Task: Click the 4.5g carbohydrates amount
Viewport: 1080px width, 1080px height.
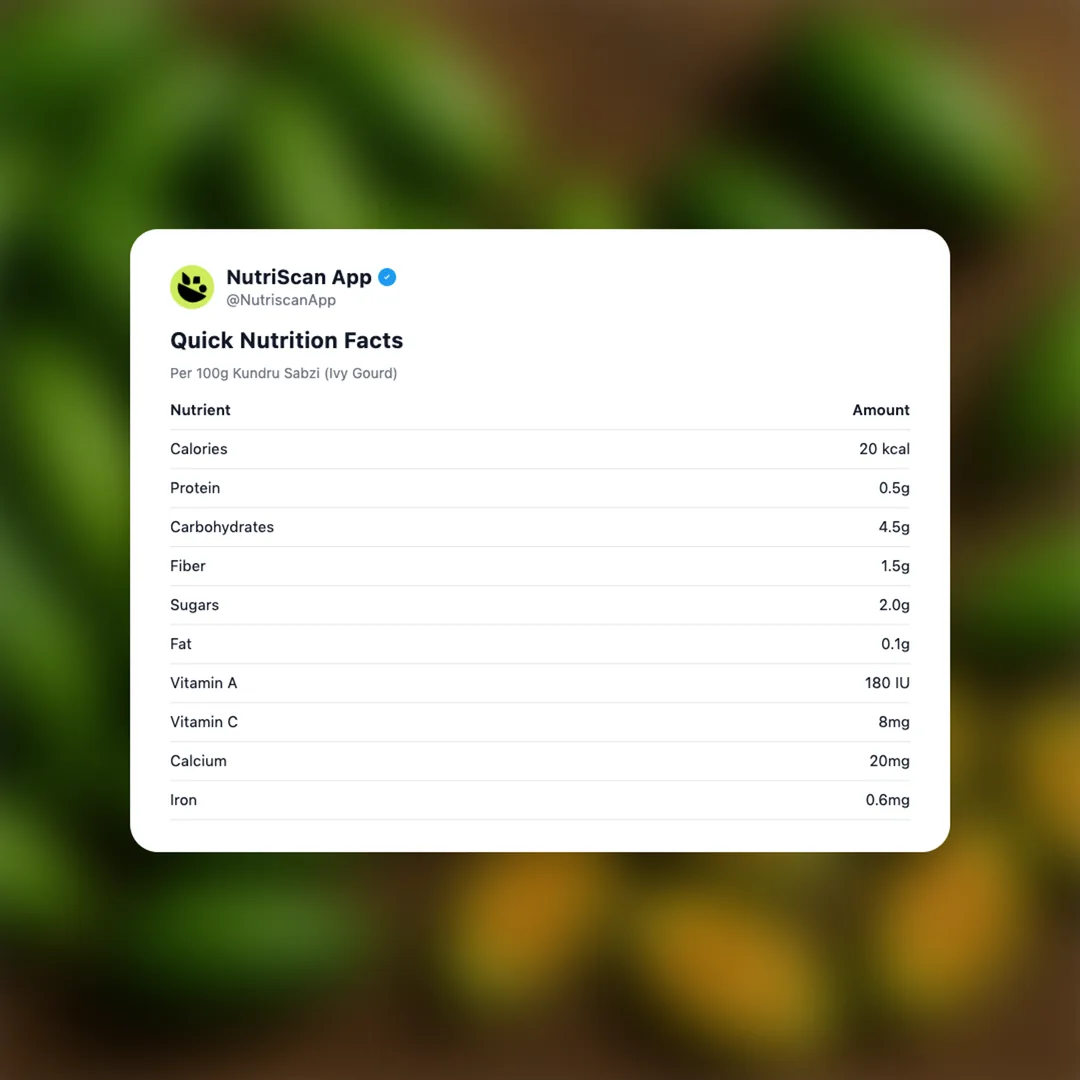Action: (x=894, y=527)
